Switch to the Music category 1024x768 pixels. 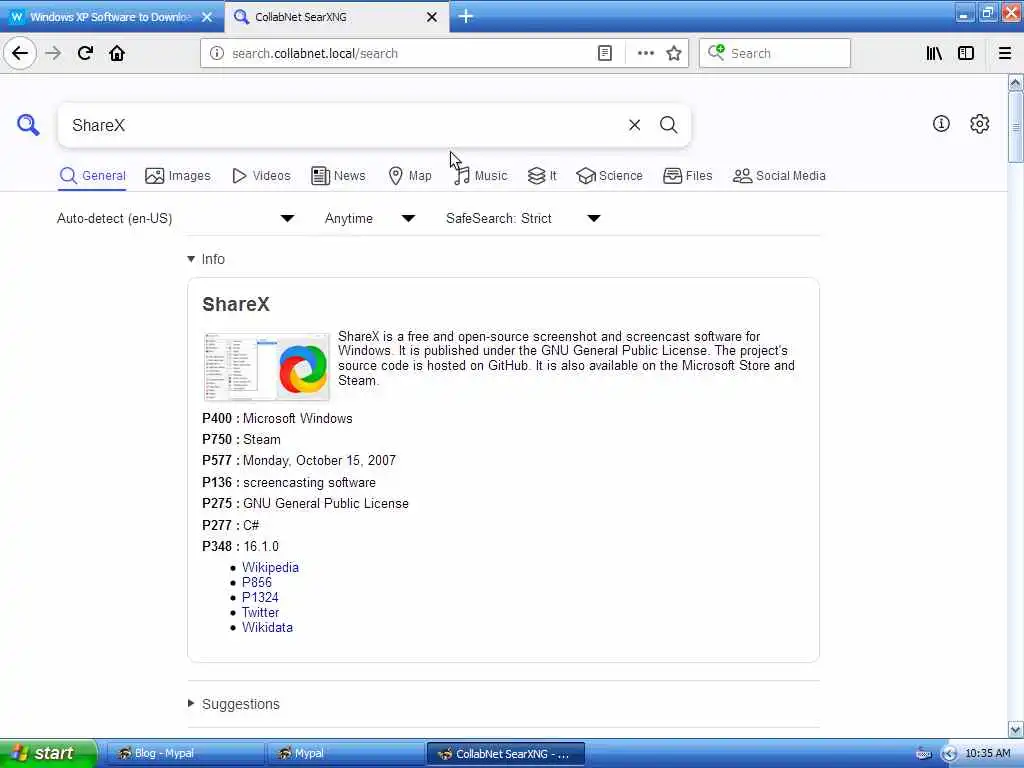(x=480, y=176)
